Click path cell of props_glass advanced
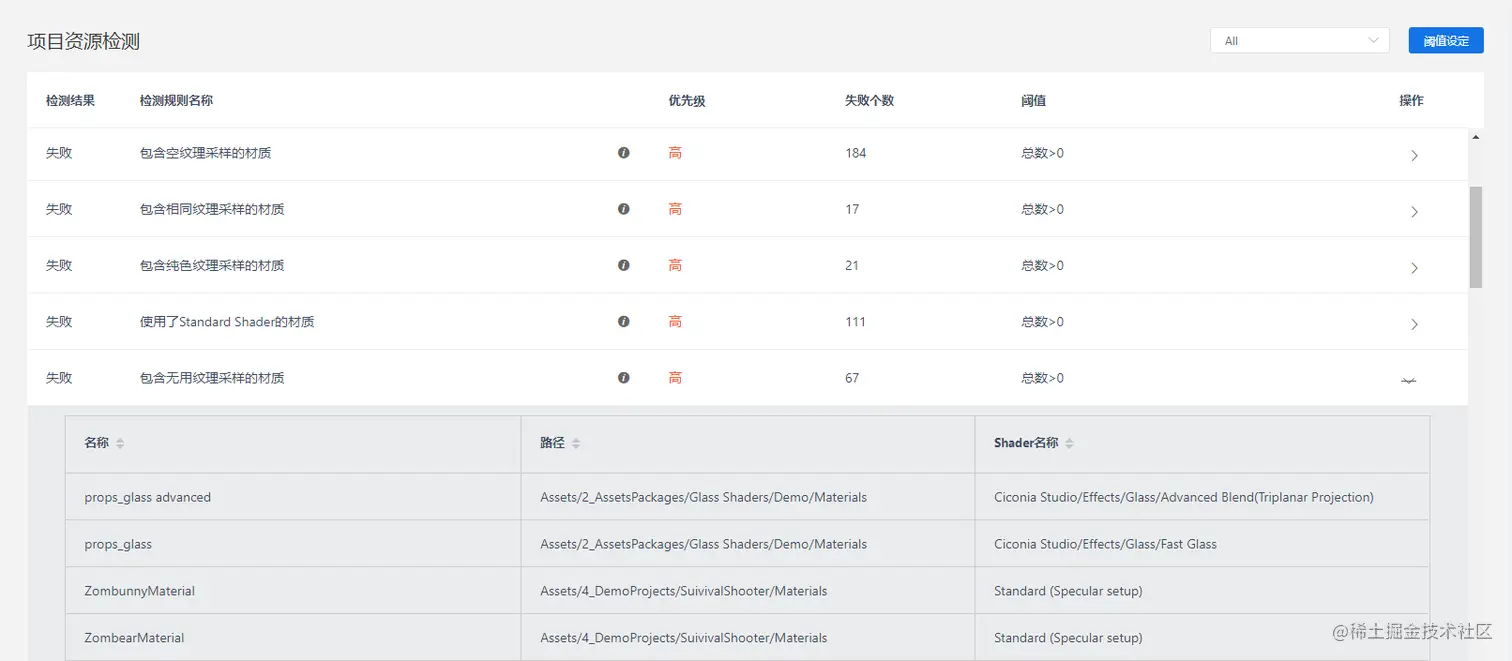 (x=748, y=497)
